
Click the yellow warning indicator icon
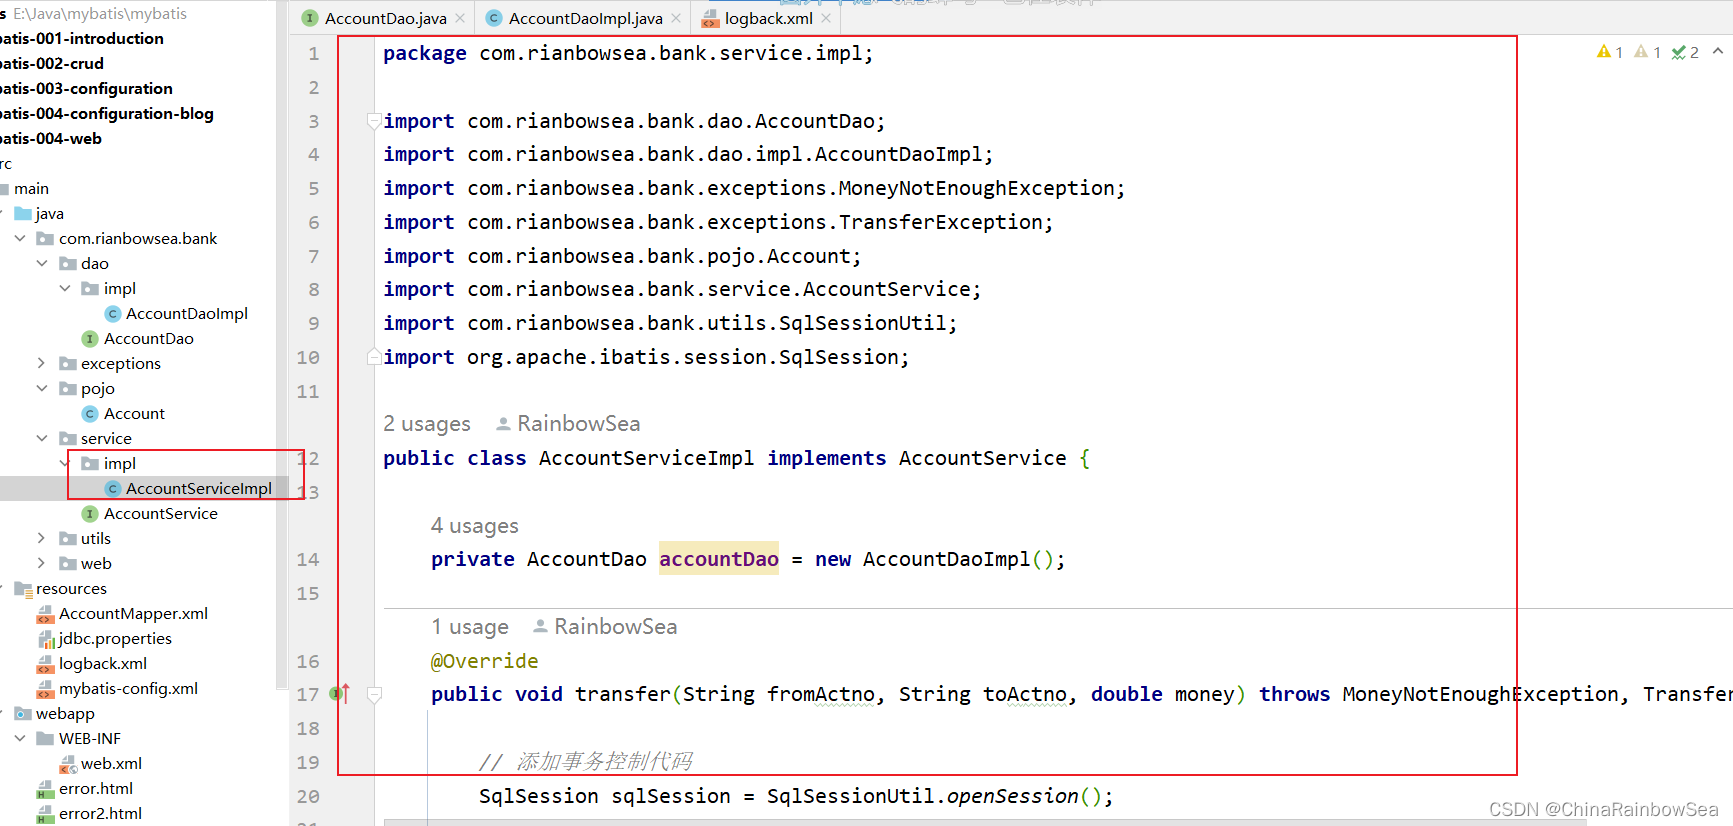coord(1604,52)
